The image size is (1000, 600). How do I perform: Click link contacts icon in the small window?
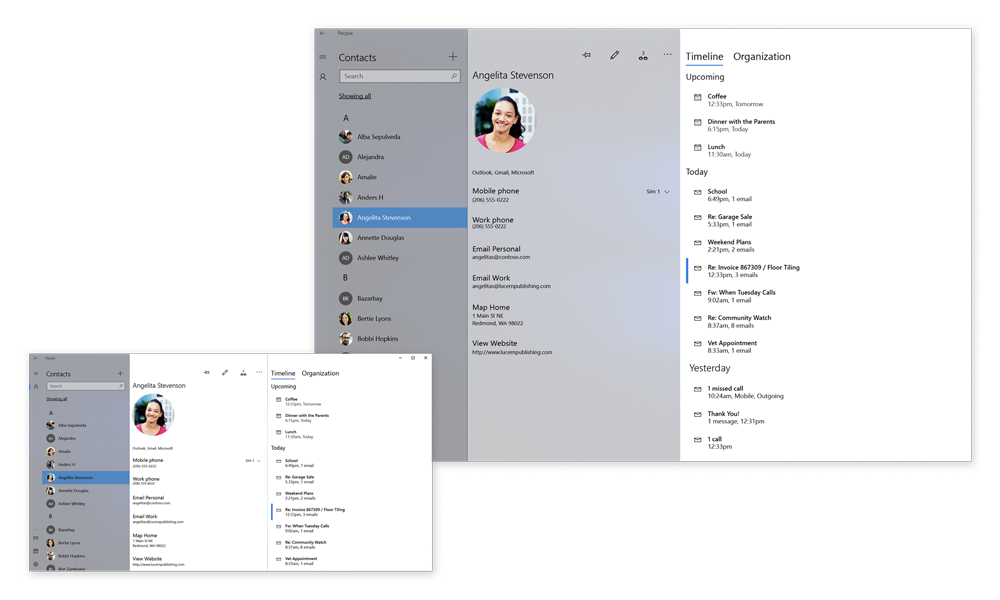243,373
